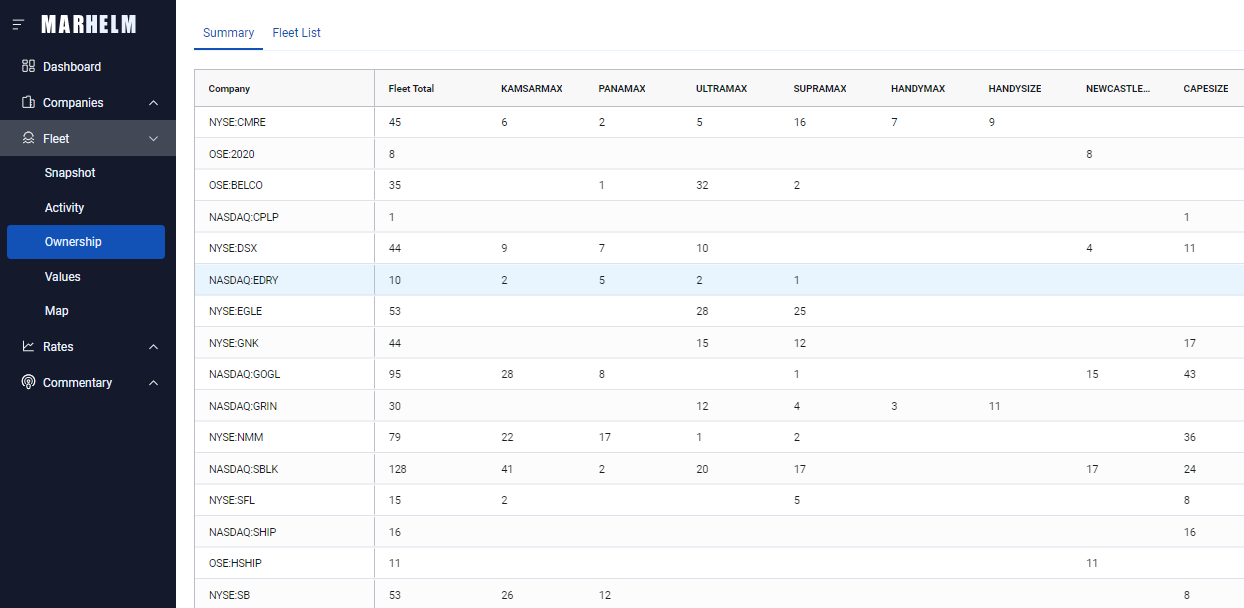Select the NYSE:CMRE row
1244x608 pixels.
pyautogui.click(x=719, y=122)
